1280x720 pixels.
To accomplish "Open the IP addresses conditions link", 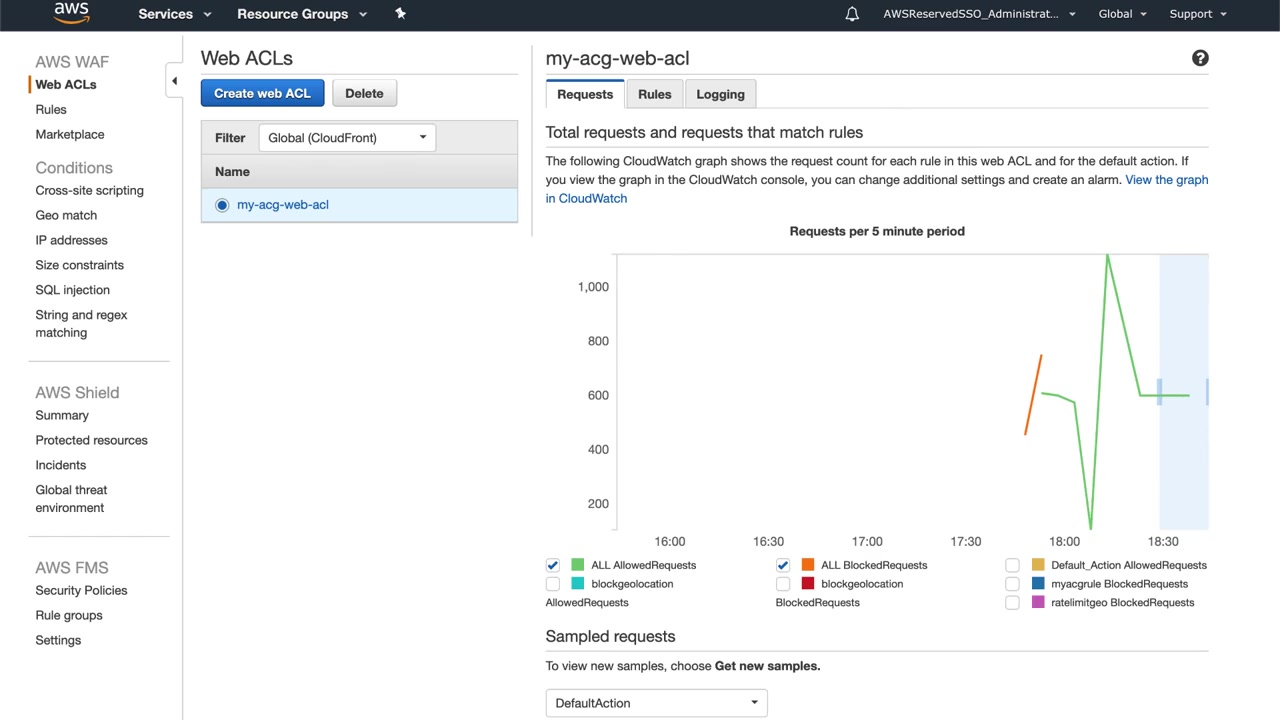I will tap(71, 240).
